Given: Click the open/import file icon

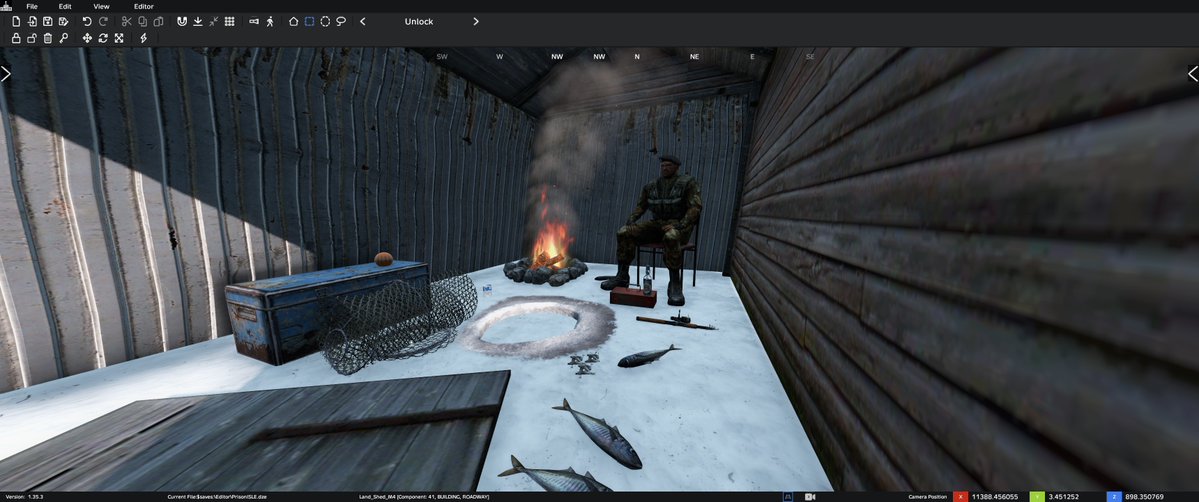Looking at the screenshot, I should pos(32,21).
